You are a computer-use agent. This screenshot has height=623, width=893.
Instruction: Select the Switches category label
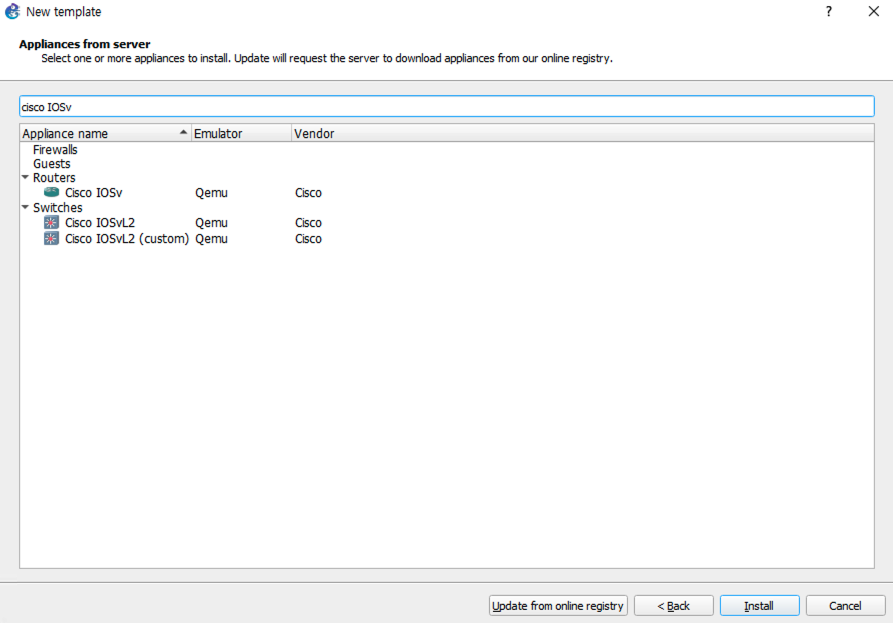pyautogui.click(x=58, y=208)
